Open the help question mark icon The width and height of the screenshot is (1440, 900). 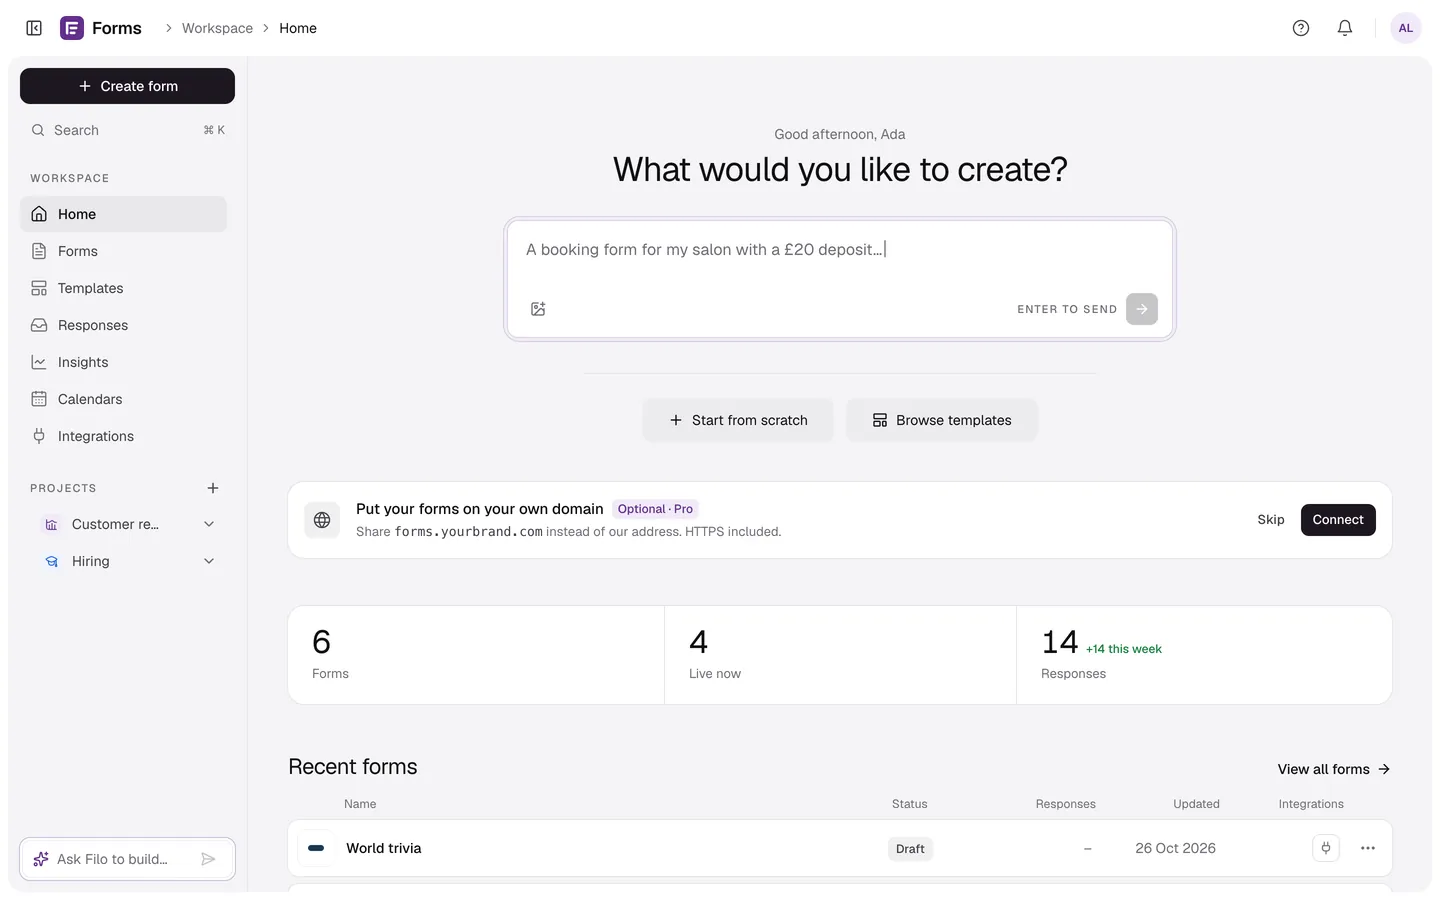coord(1301,28)
